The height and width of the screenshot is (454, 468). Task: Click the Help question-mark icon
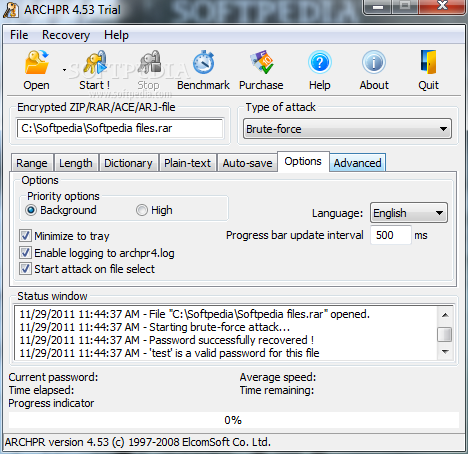pyautogui.click(x=320, y=62)
